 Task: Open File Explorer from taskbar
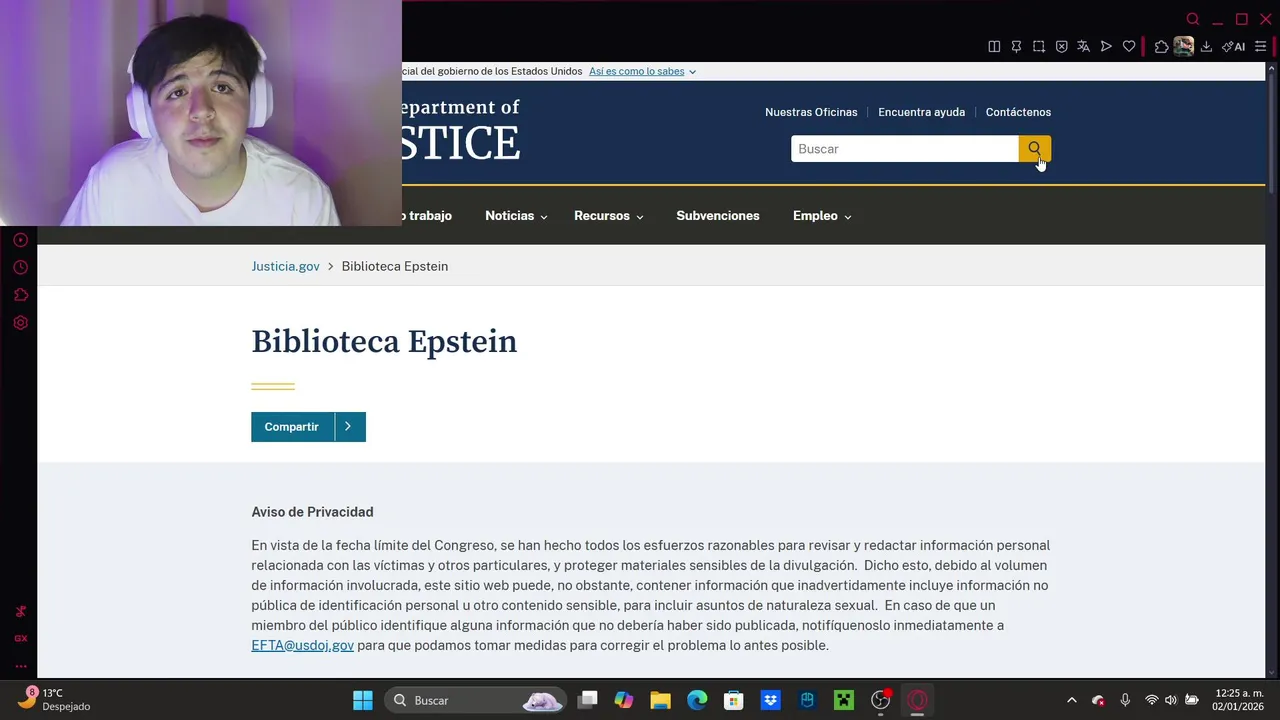660,700
